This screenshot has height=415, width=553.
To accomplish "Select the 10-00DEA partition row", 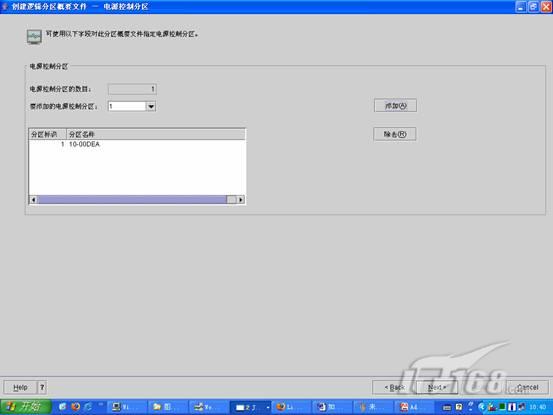I will tap(137, 144).
